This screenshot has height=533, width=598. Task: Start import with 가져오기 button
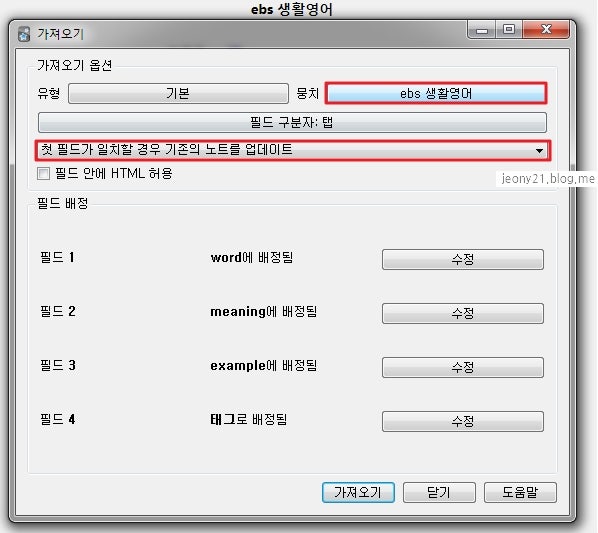point(358,492)
